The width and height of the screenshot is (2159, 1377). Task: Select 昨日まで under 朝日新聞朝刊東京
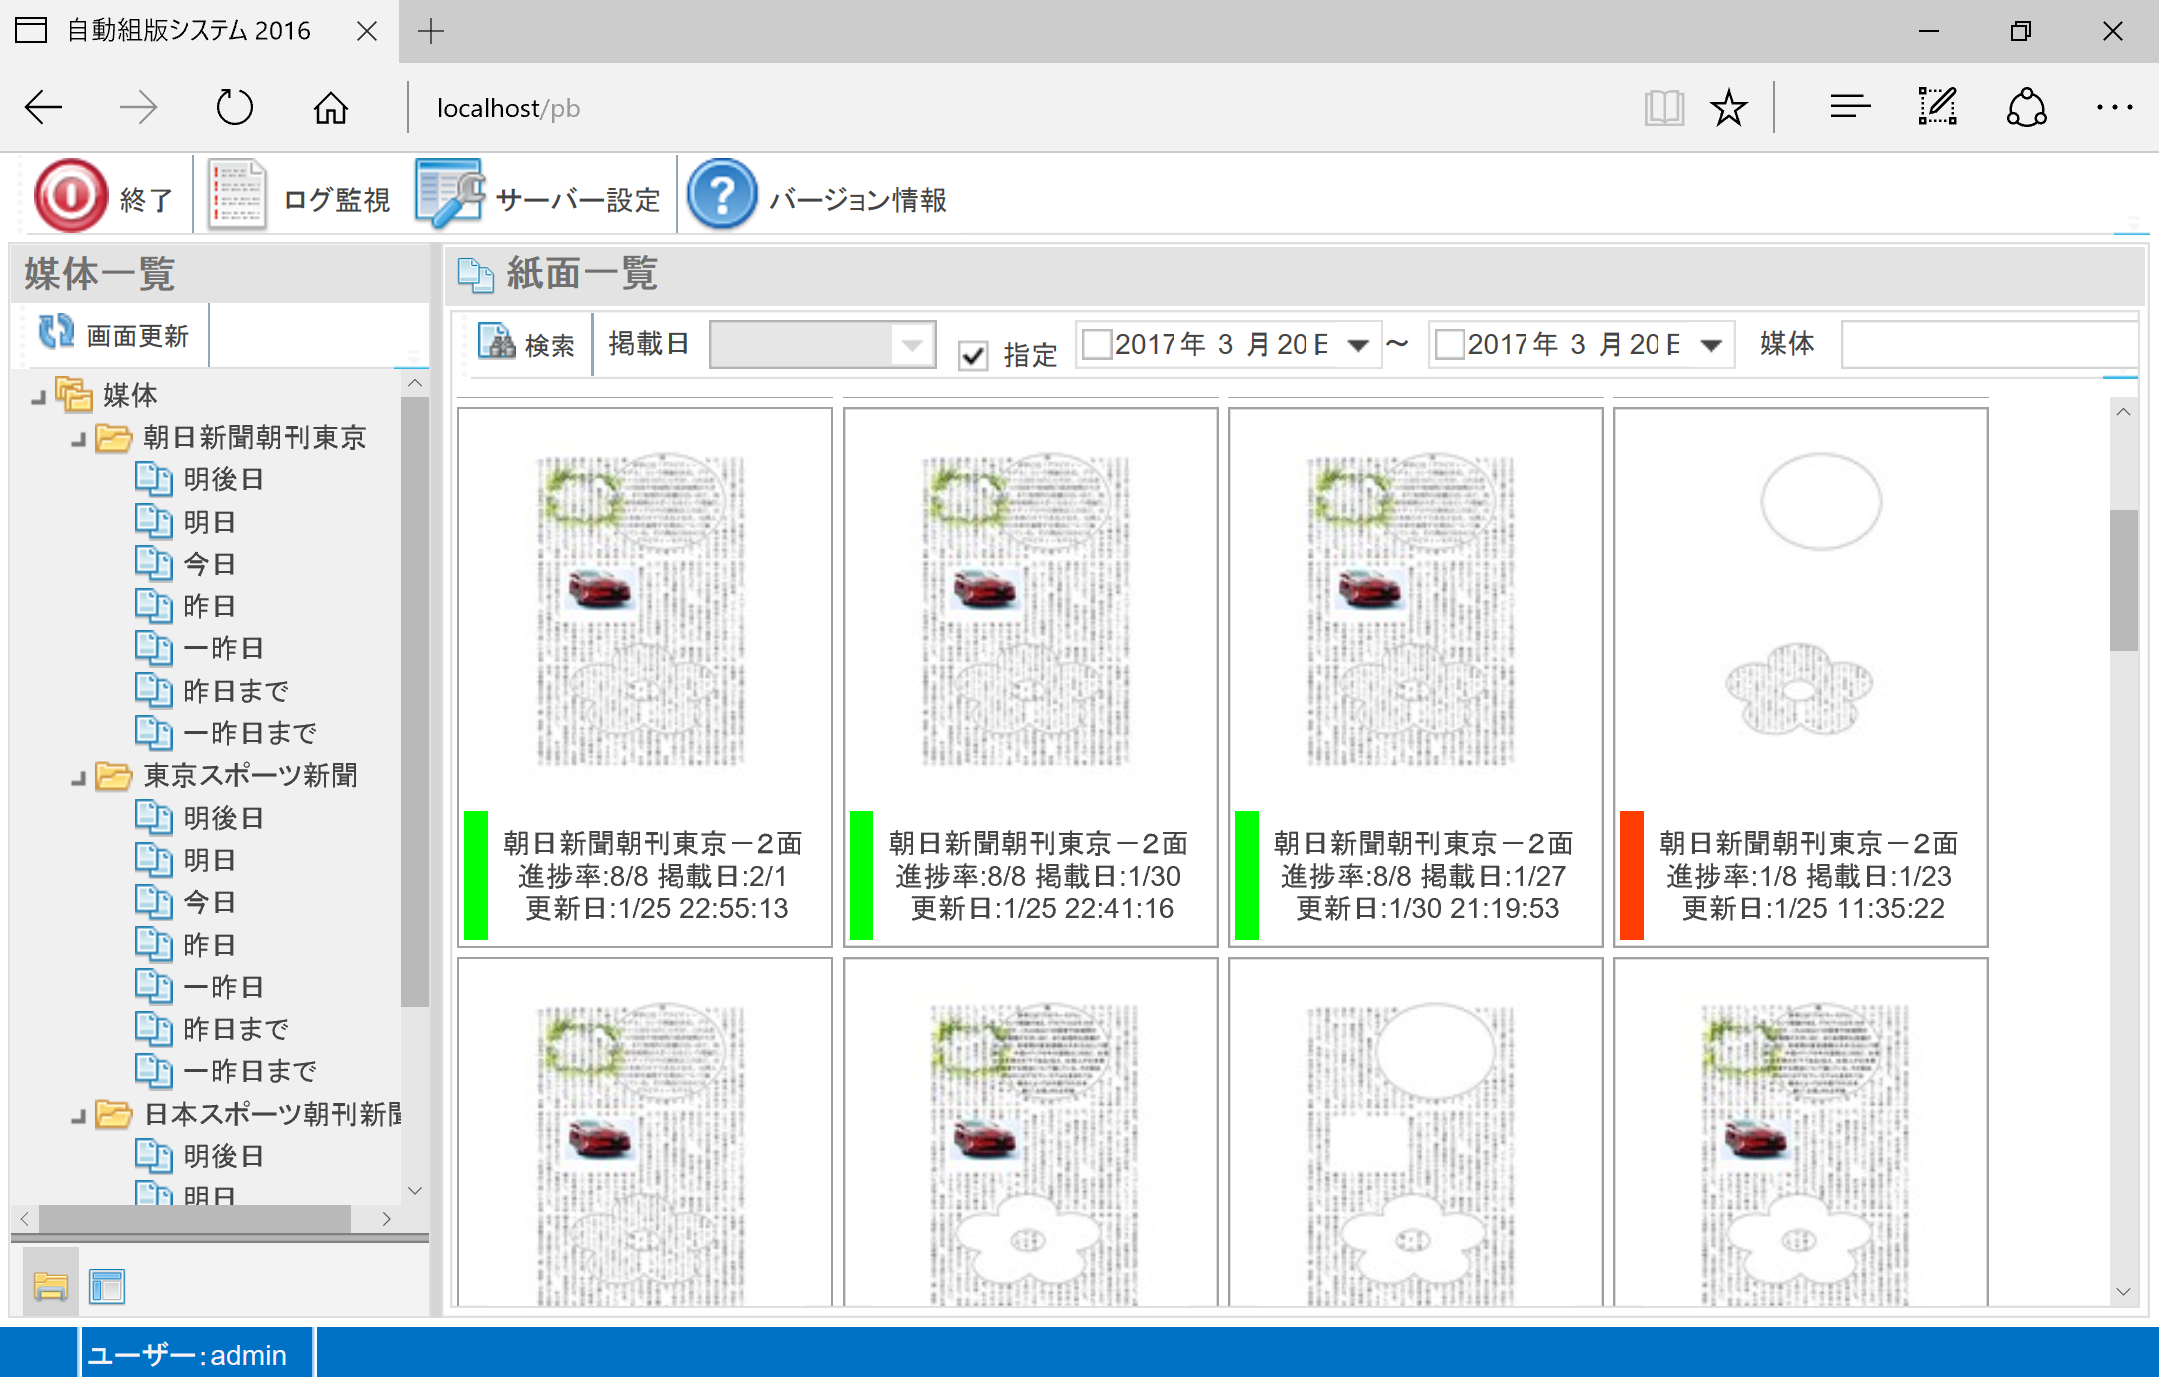click(236, 690)
